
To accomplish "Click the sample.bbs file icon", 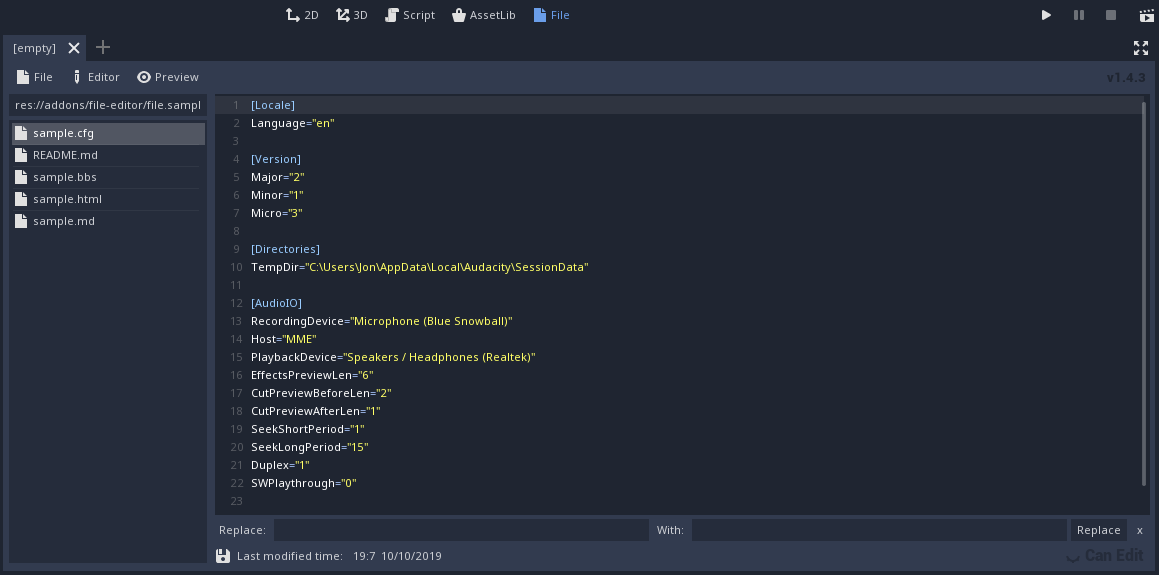I will 21,177.
